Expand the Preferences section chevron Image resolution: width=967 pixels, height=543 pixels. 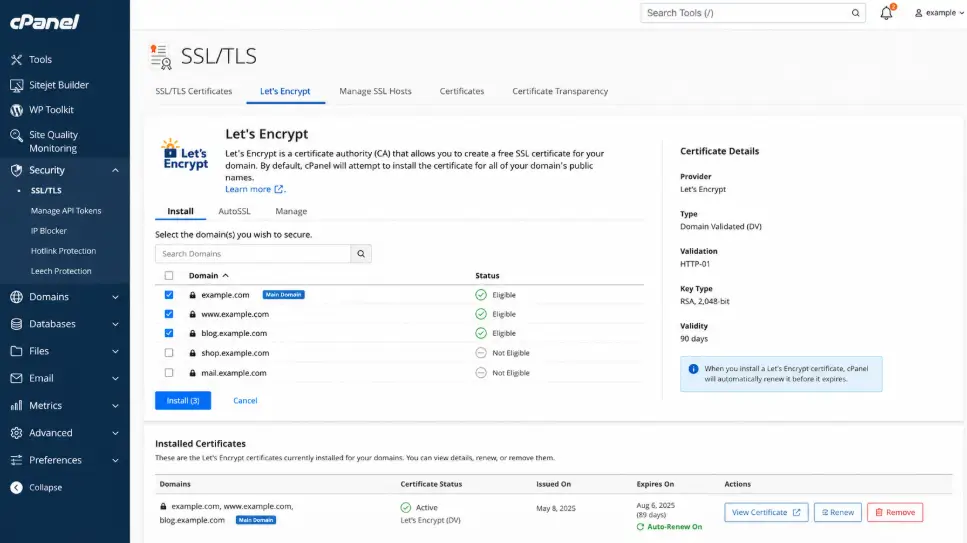tap(115, 460)
